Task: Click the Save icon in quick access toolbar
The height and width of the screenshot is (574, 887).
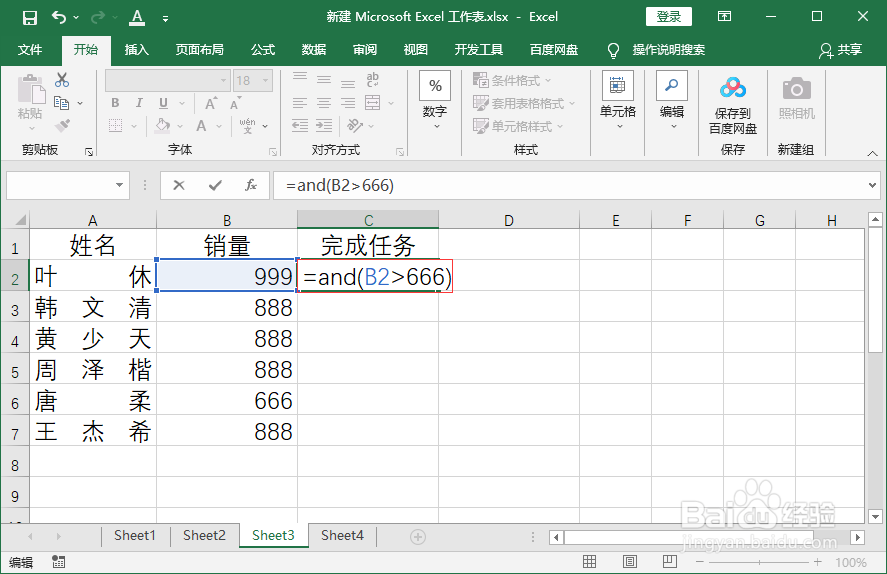Action: pos(29,18)
